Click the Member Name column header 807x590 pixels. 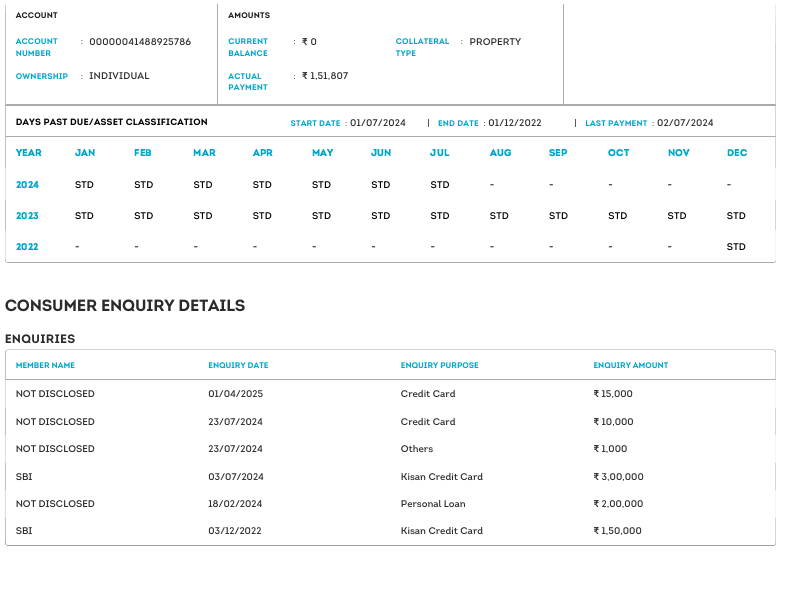point(45,365)
